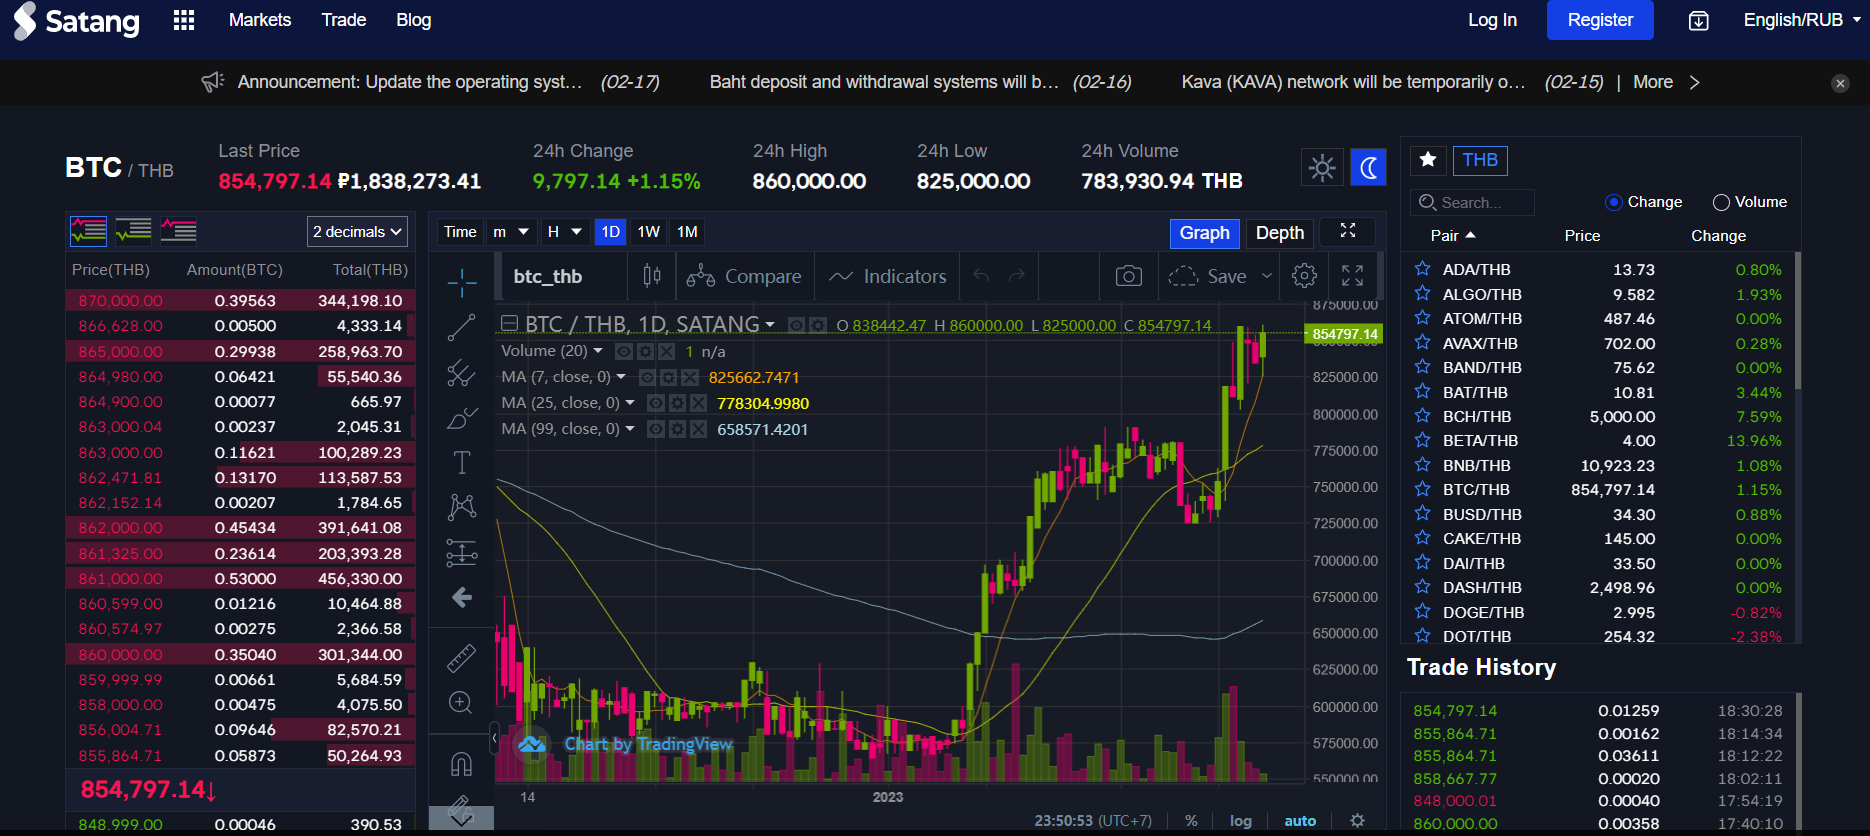Select the THB market tab
The width and height of the screenshot is (1870, 836).
(x=1480, y=160)
